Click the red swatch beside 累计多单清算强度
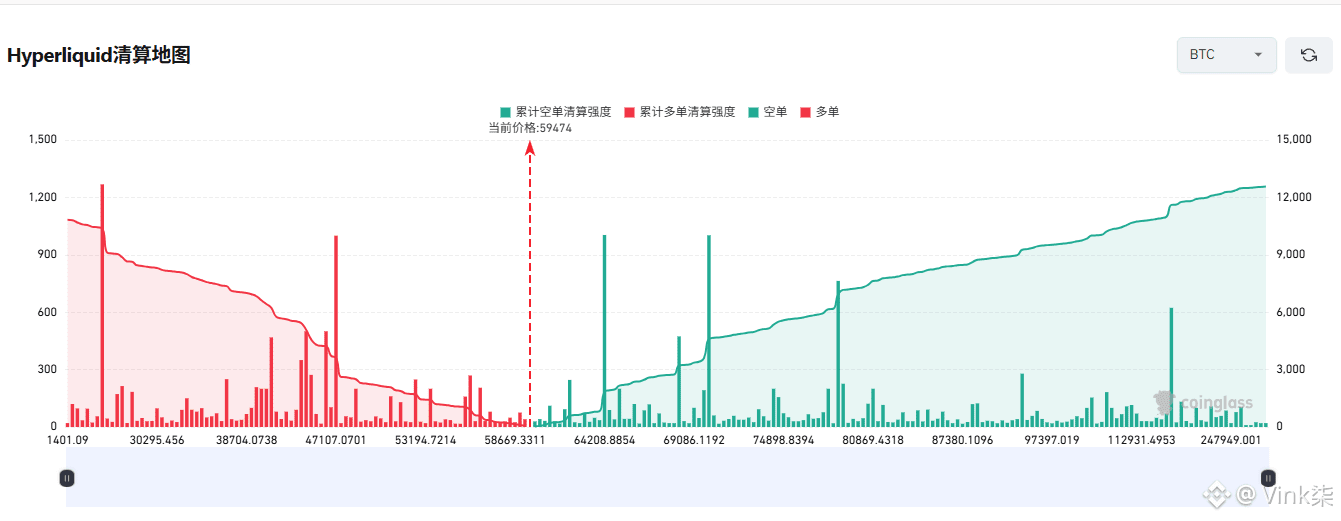 pos(629,112)
